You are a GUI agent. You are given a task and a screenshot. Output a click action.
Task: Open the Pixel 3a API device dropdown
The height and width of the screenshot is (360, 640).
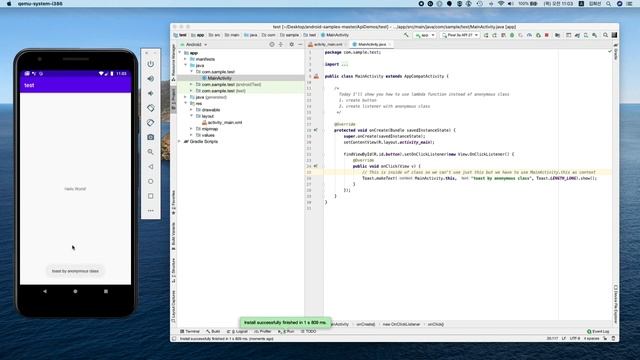pos(460,36)
